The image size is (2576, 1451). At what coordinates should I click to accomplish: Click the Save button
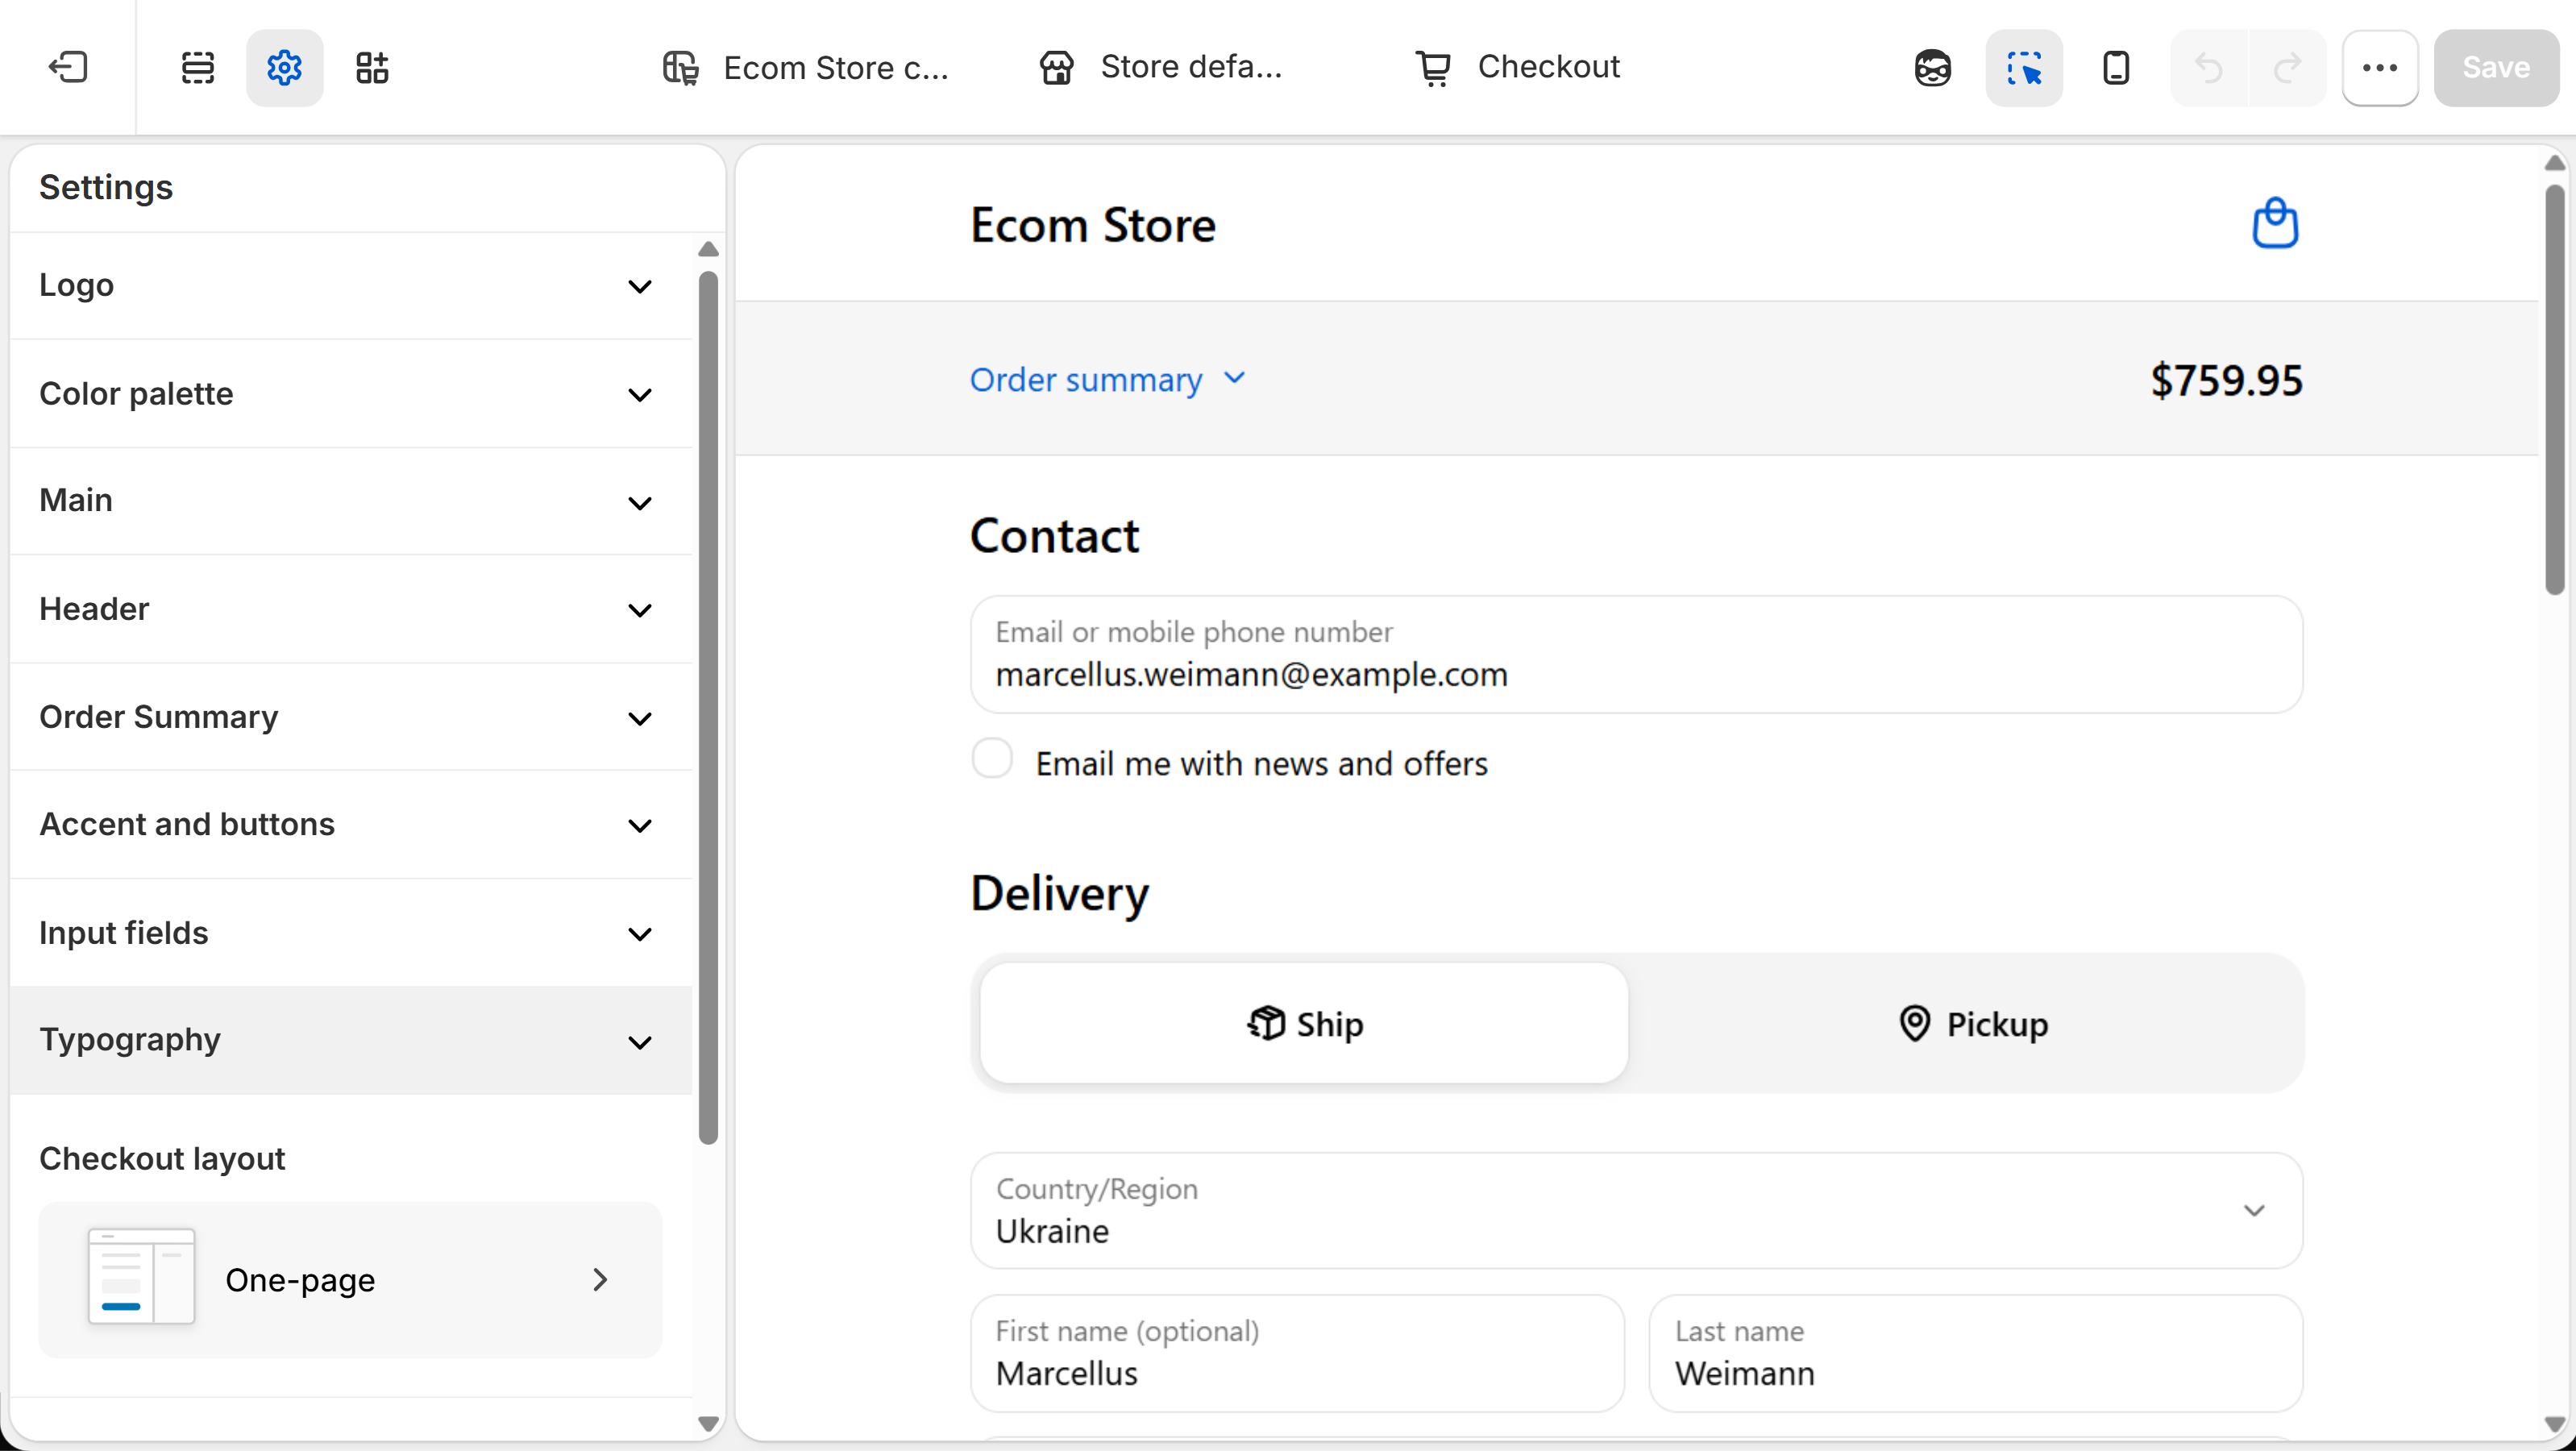point(2496,67)
